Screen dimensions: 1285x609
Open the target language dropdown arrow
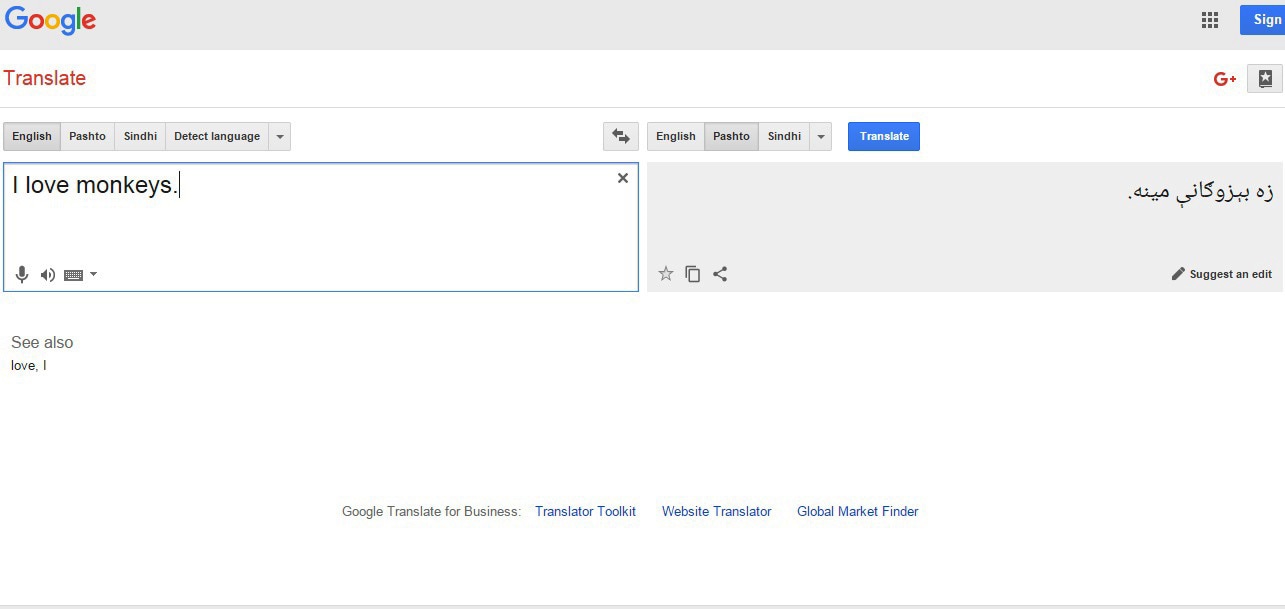tap(820, 136)
